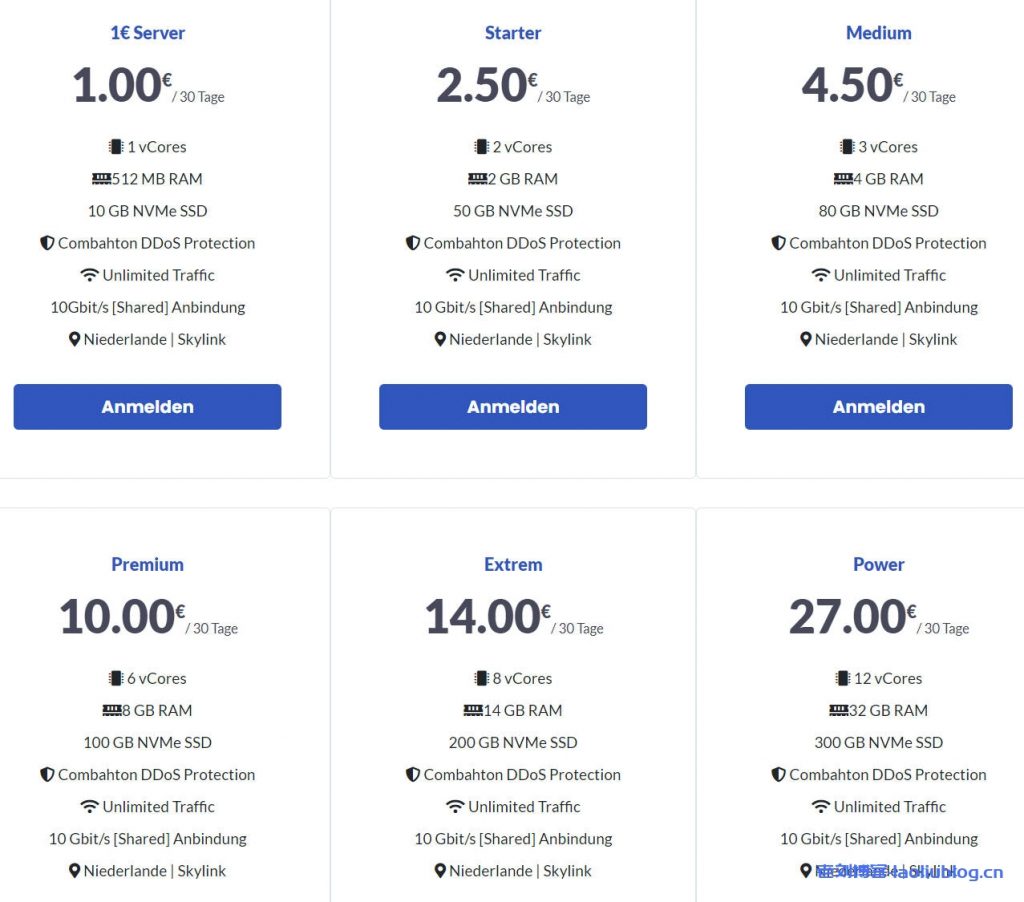Click Anmelden button under Medium plan
Image resolution: width=1024 pixels, height=902 pixels.
878,406
